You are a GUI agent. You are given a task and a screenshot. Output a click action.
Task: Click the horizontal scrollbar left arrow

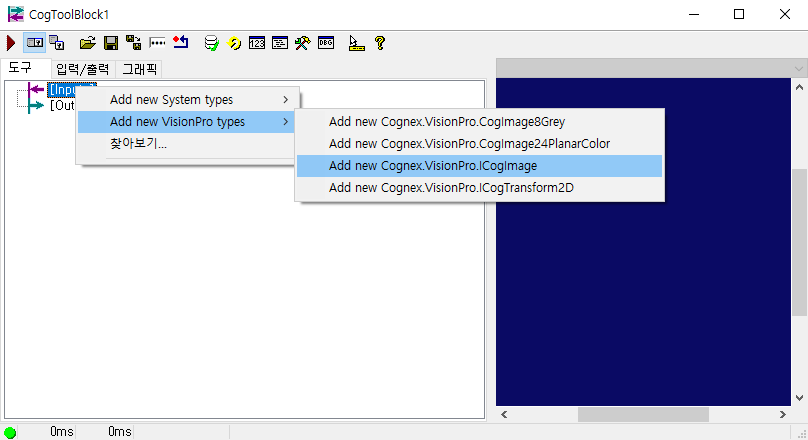[504, 414]
